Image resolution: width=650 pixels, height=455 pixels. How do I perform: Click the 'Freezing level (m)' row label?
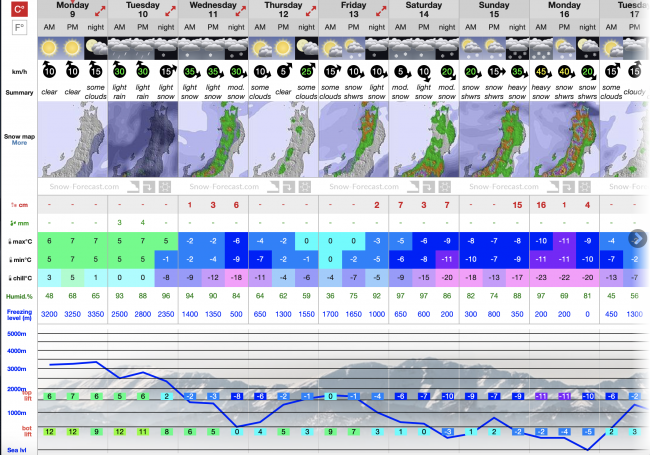point(19,315)
